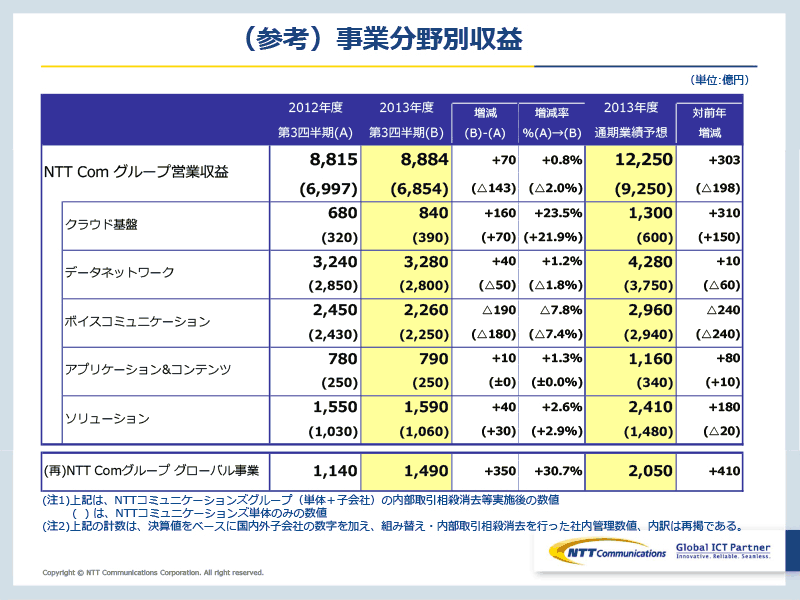This screenshot has width=800, height=600.
Task: Click the rate (±0.0%)
Action: (x=557, y=382)
